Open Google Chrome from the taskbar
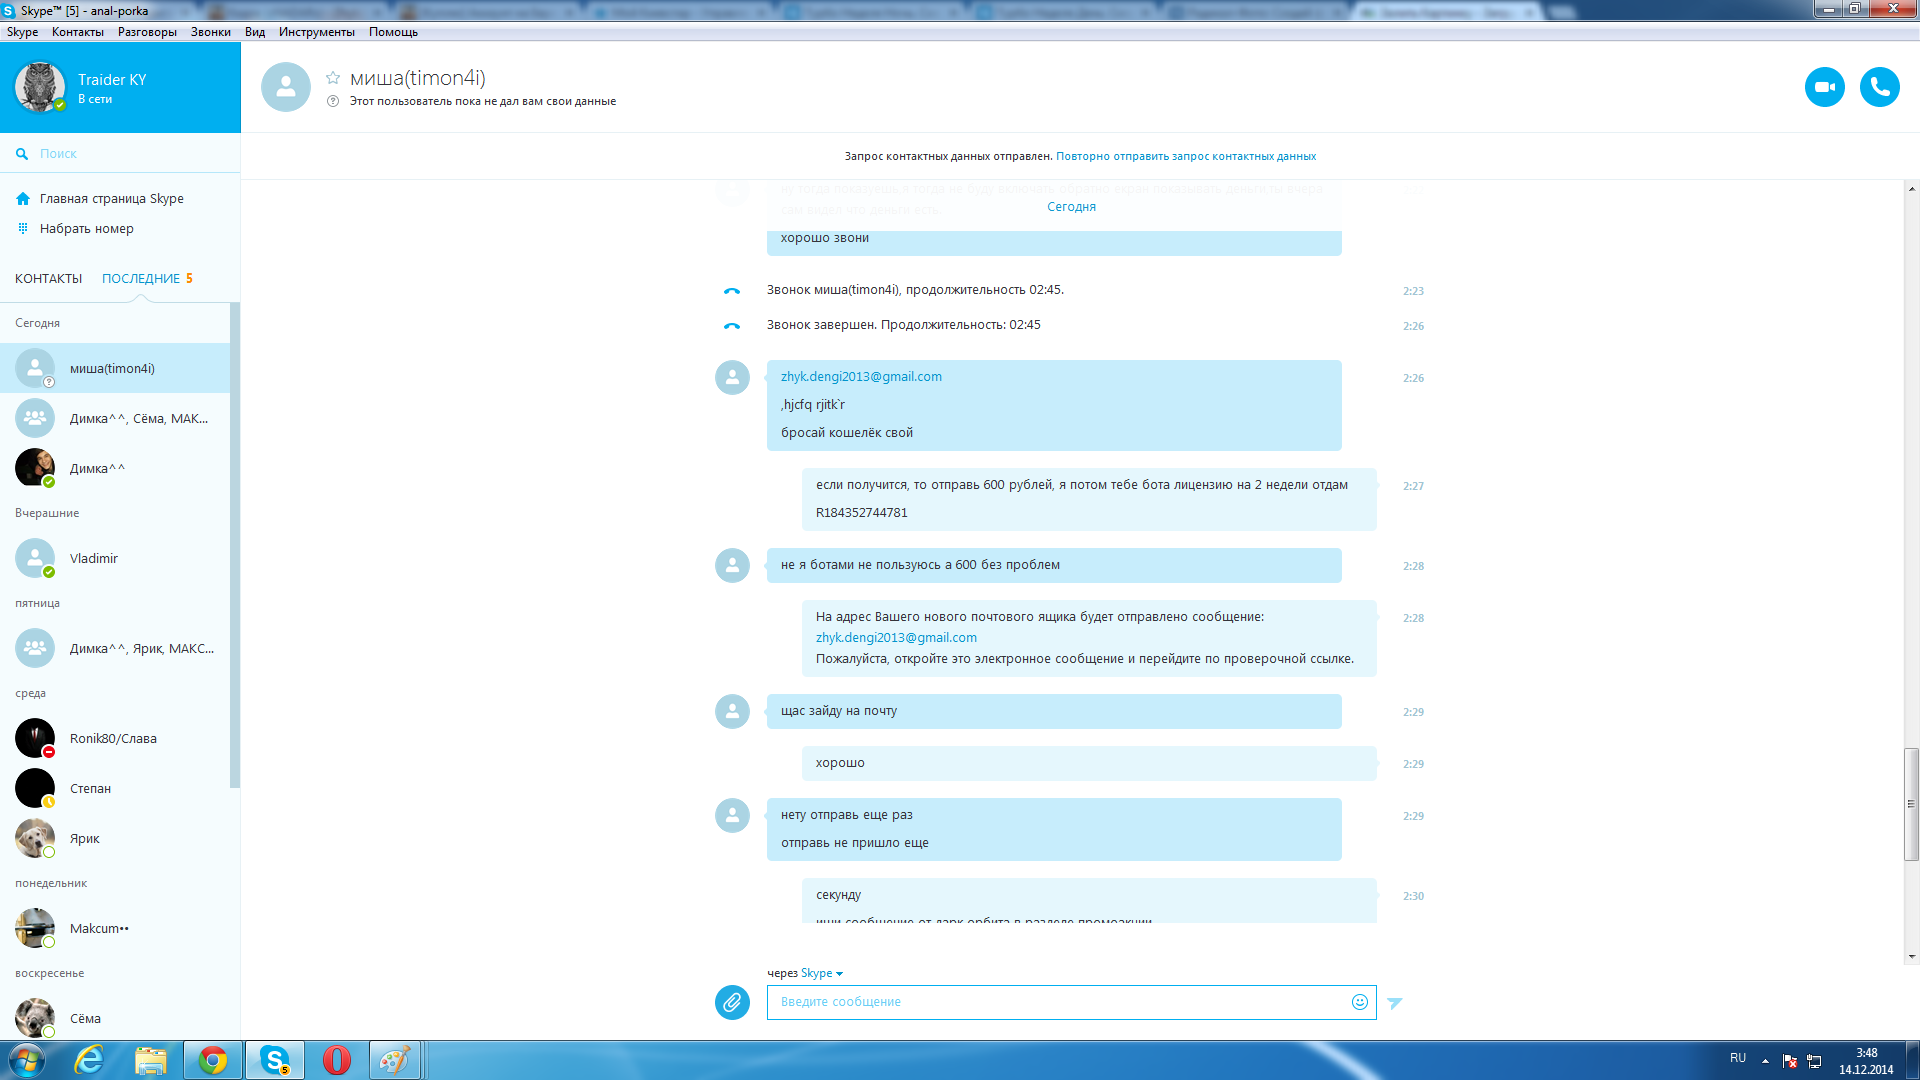Image resolution: width=1920 pixels, height=1080 pixels. (x=212, y=1060)
